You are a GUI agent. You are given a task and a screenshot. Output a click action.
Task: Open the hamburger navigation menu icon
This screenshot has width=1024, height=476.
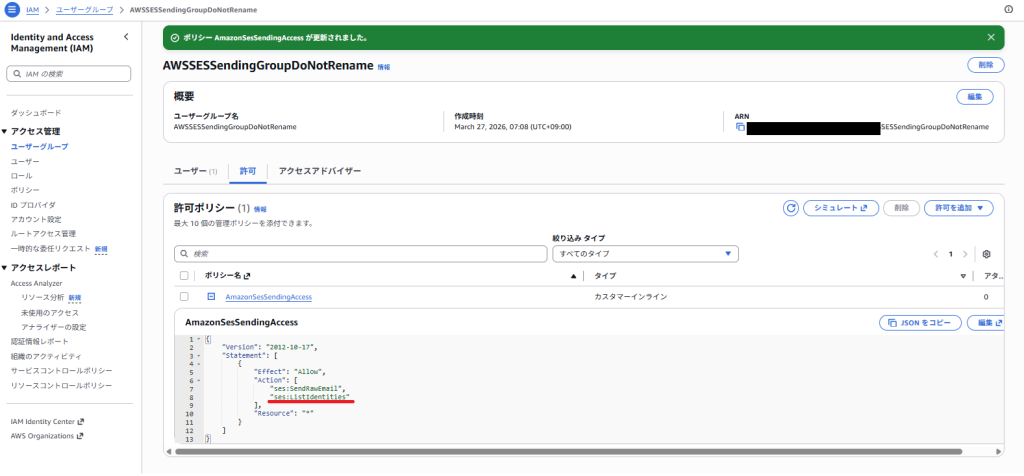(12, 9)
